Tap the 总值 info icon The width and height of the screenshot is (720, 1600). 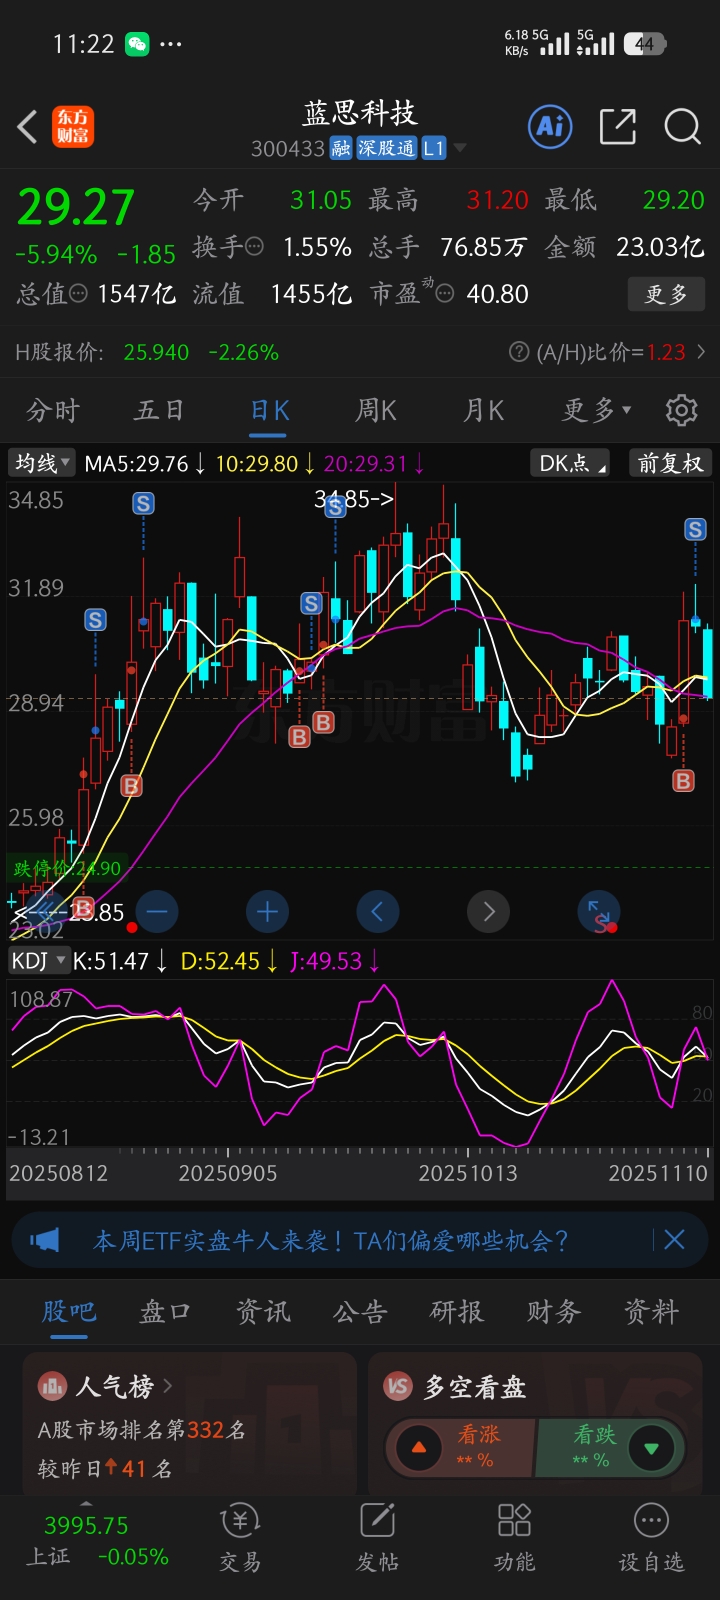(78, 294)
